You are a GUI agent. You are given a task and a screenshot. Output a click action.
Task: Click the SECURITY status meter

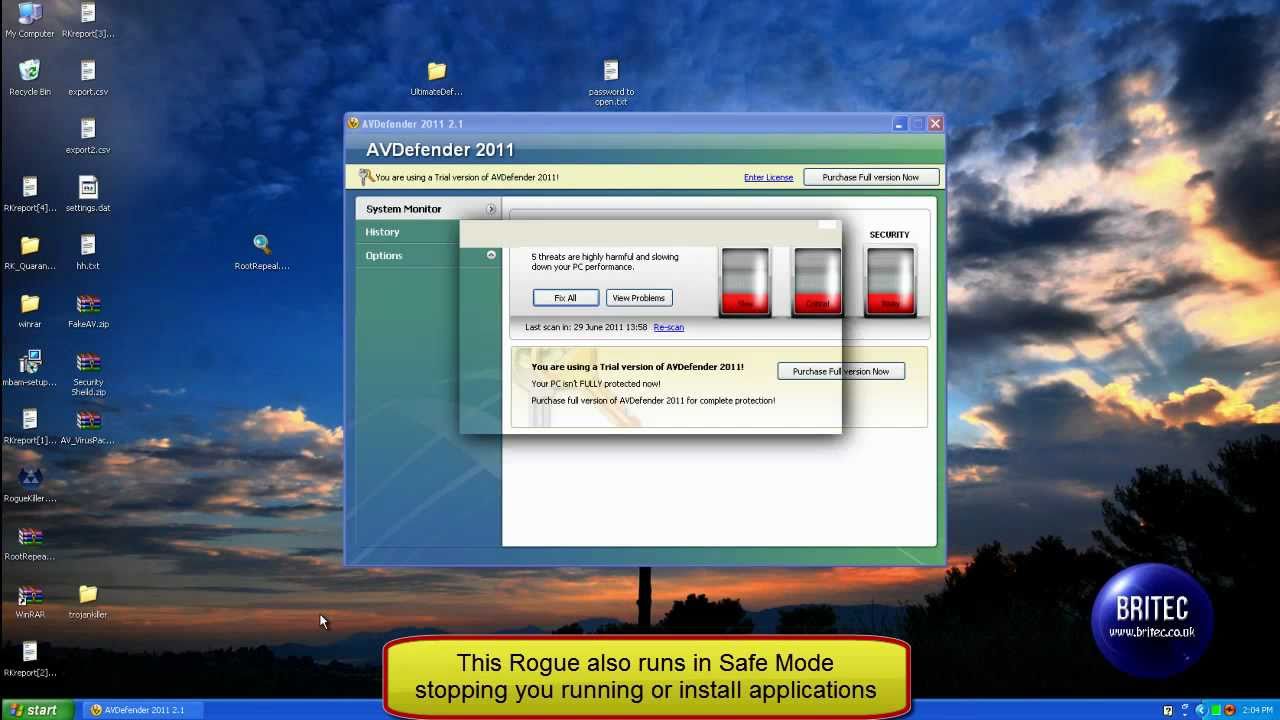tap(890, 281)
